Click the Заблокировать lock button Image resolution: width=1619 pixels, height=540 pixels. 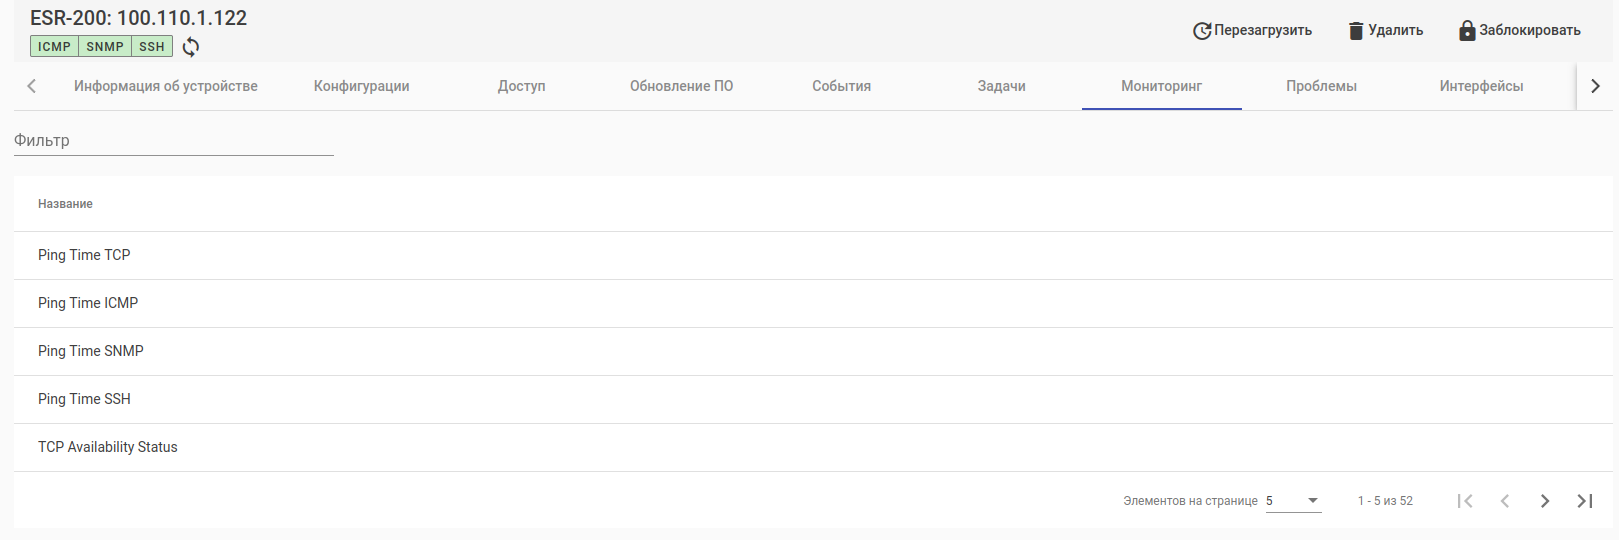pyautogui.click(x=1519, y=30)
